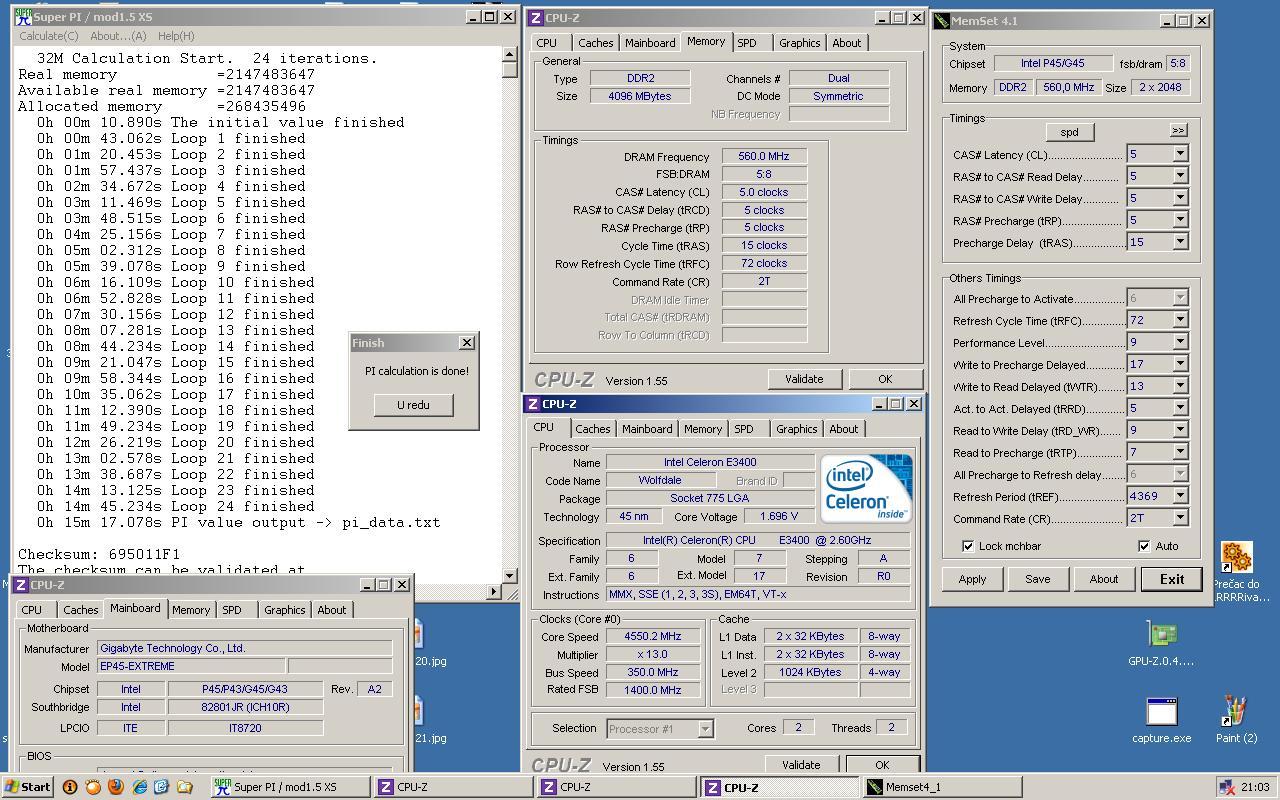Switch to Super PI taskbar button

[x=290, y=787]
